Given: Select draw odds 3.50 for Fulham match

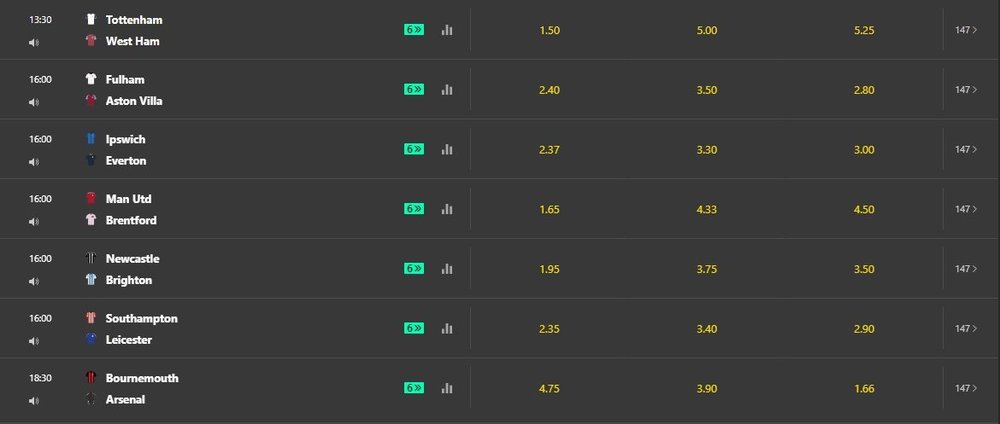Looking at the screenshot, I should 707,90.
